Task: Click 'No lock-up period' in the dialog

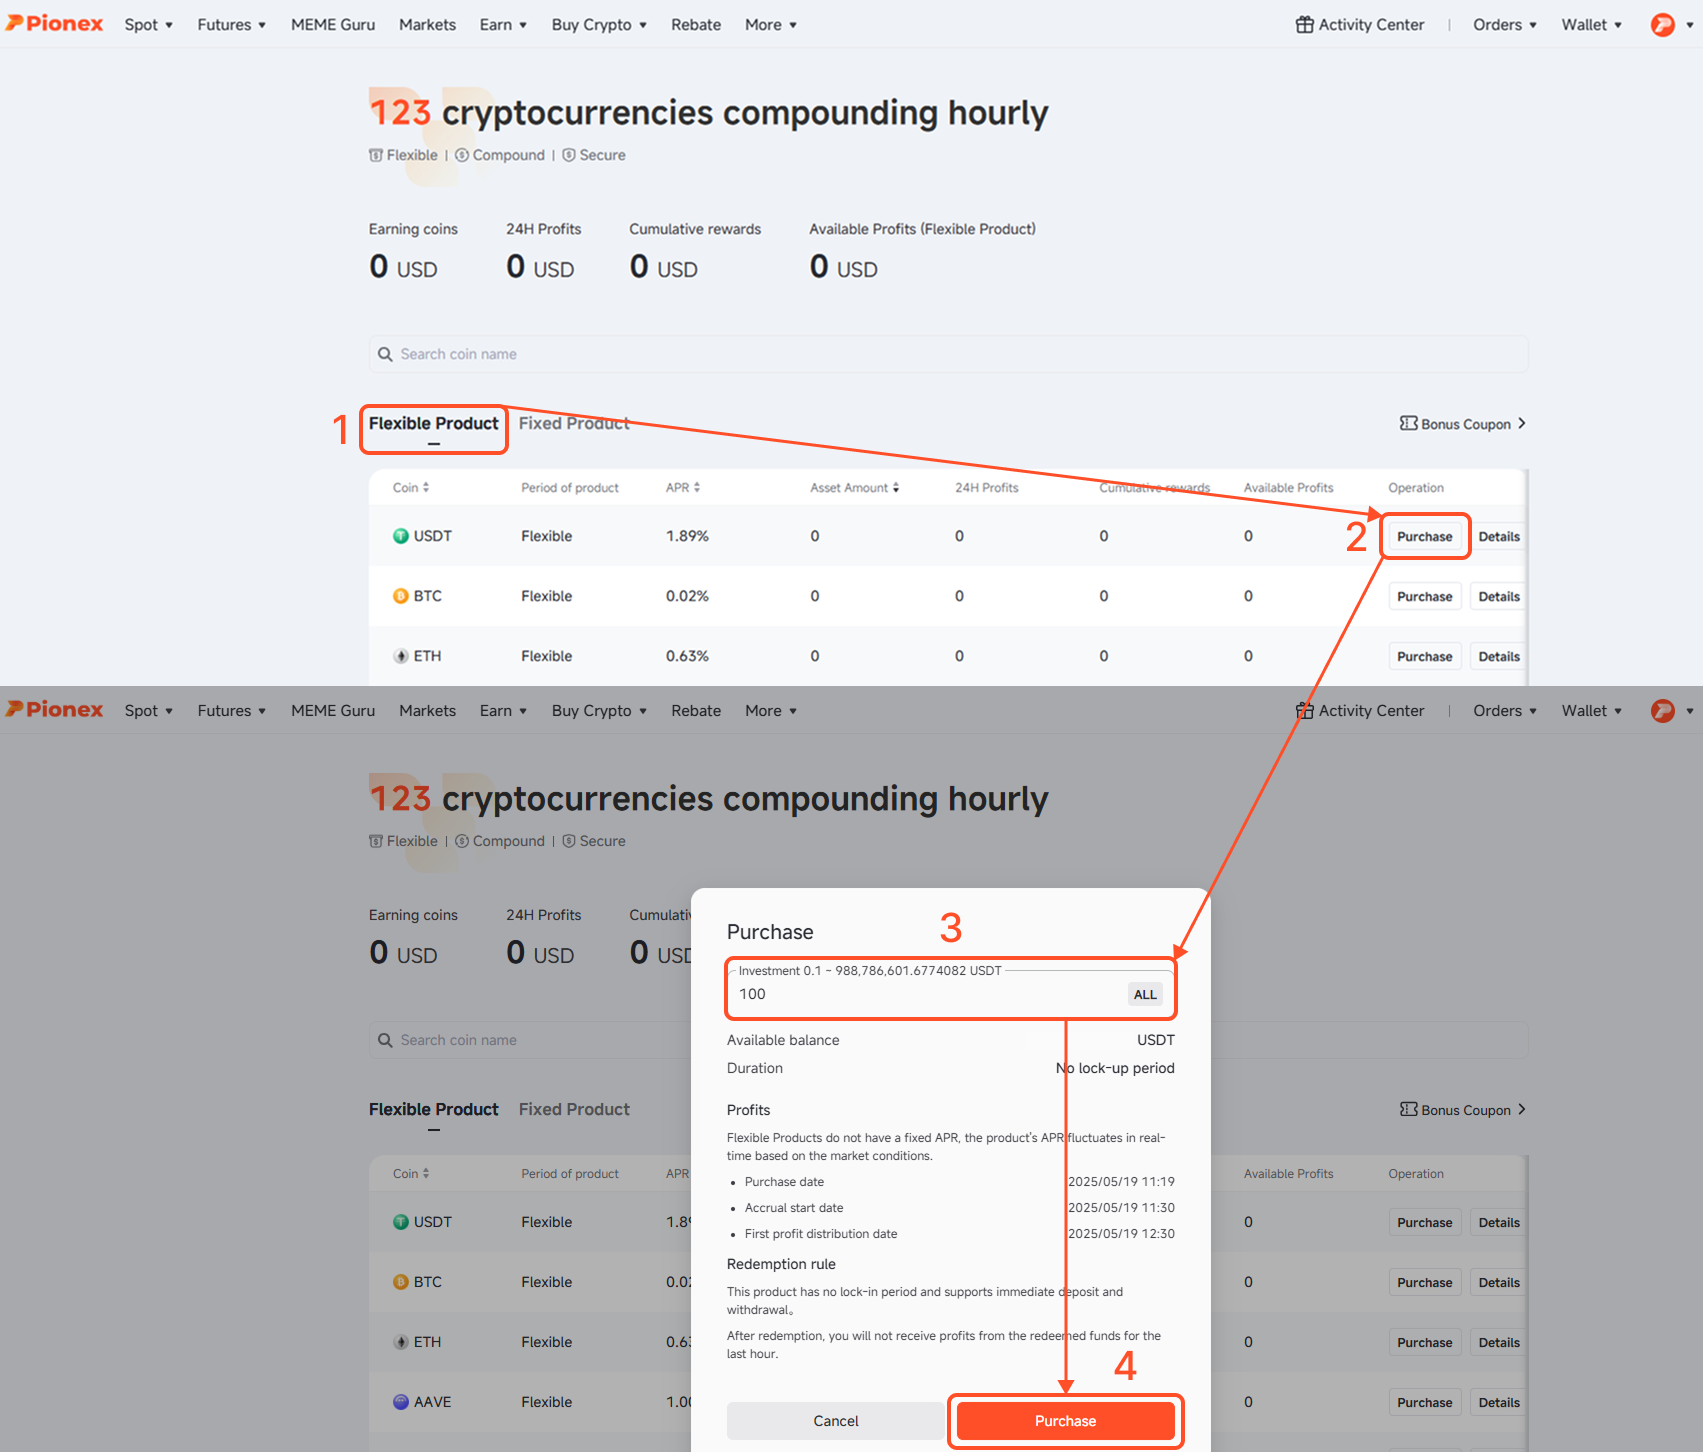Action: (x=1115, y=1068)
